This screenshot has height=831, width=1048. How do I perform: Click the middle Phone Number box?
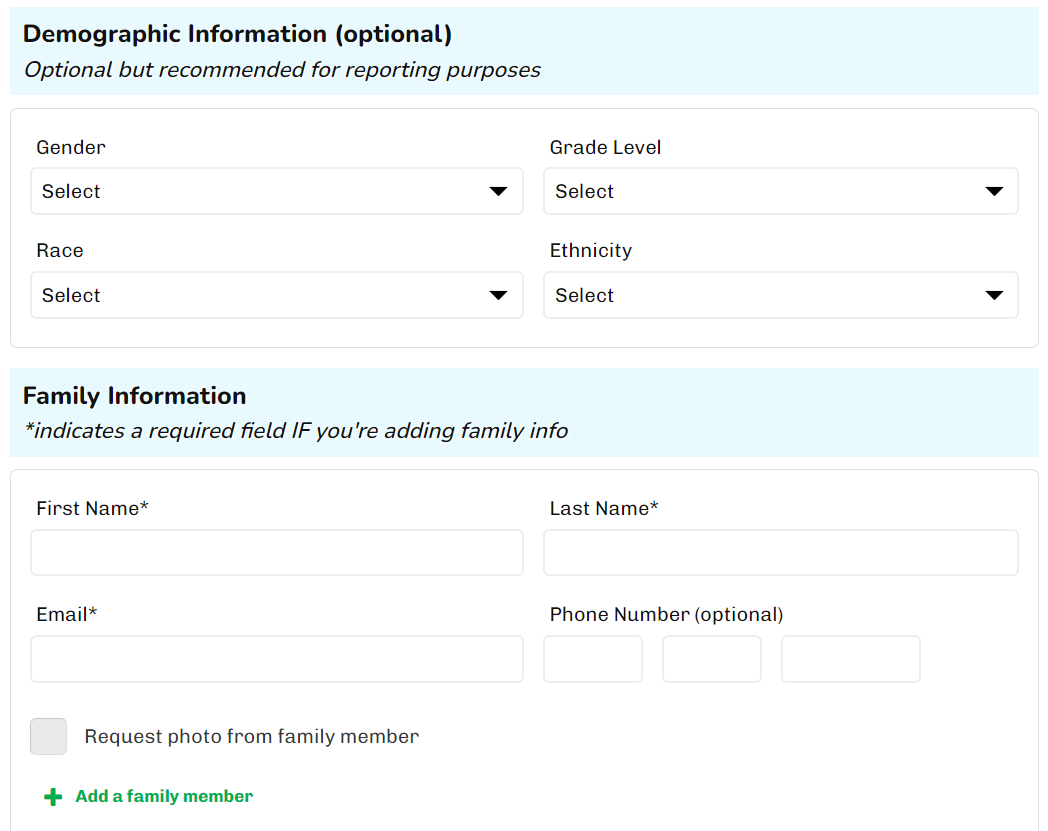point(712,659)
